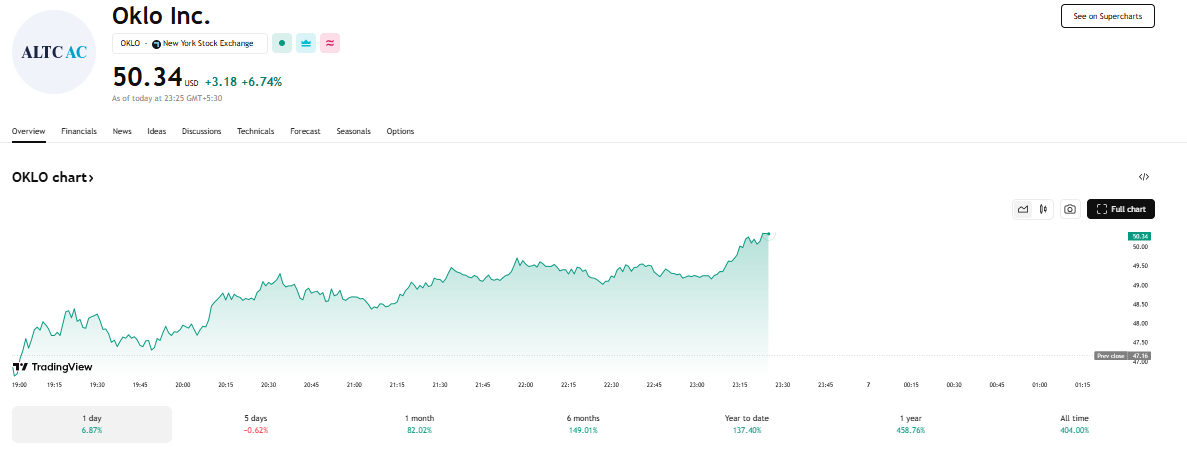Image resolution: width=1187 pixels, height=454 pixels.
Task: Click the 48.00 price axis label
Action: coord(1139,323)
